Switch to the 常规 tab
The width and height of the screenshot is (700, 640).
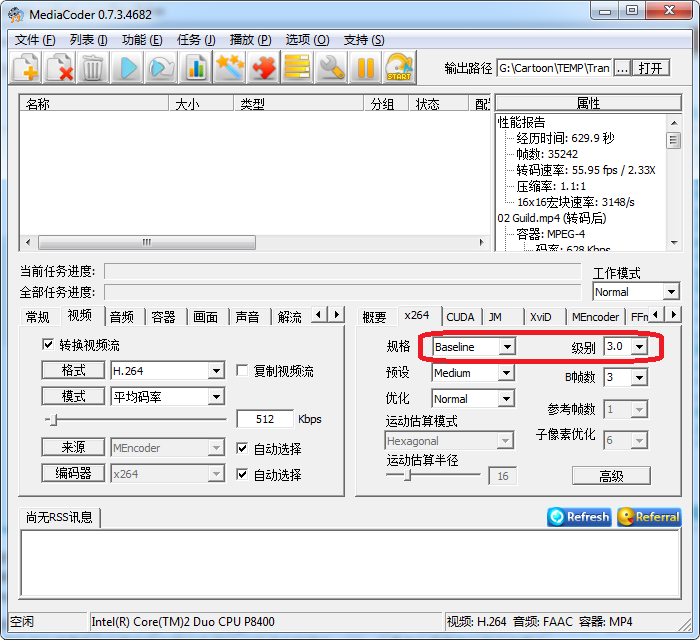click(x=38, y=317)
